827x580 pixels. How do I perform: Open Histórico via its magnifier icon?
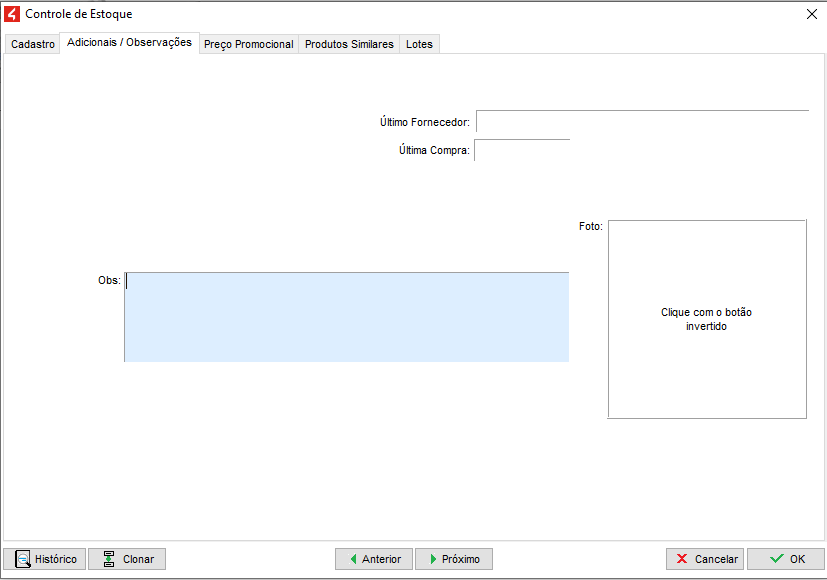22,559
